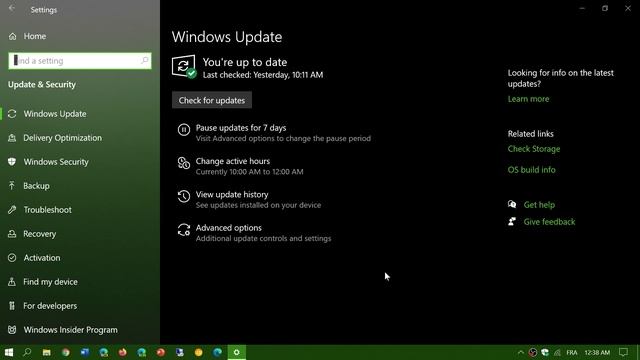Image resolution: width=640 pixels, height=360 pixels.
Task: Open the Windows Start menu
Action: [x=9, y=352]
